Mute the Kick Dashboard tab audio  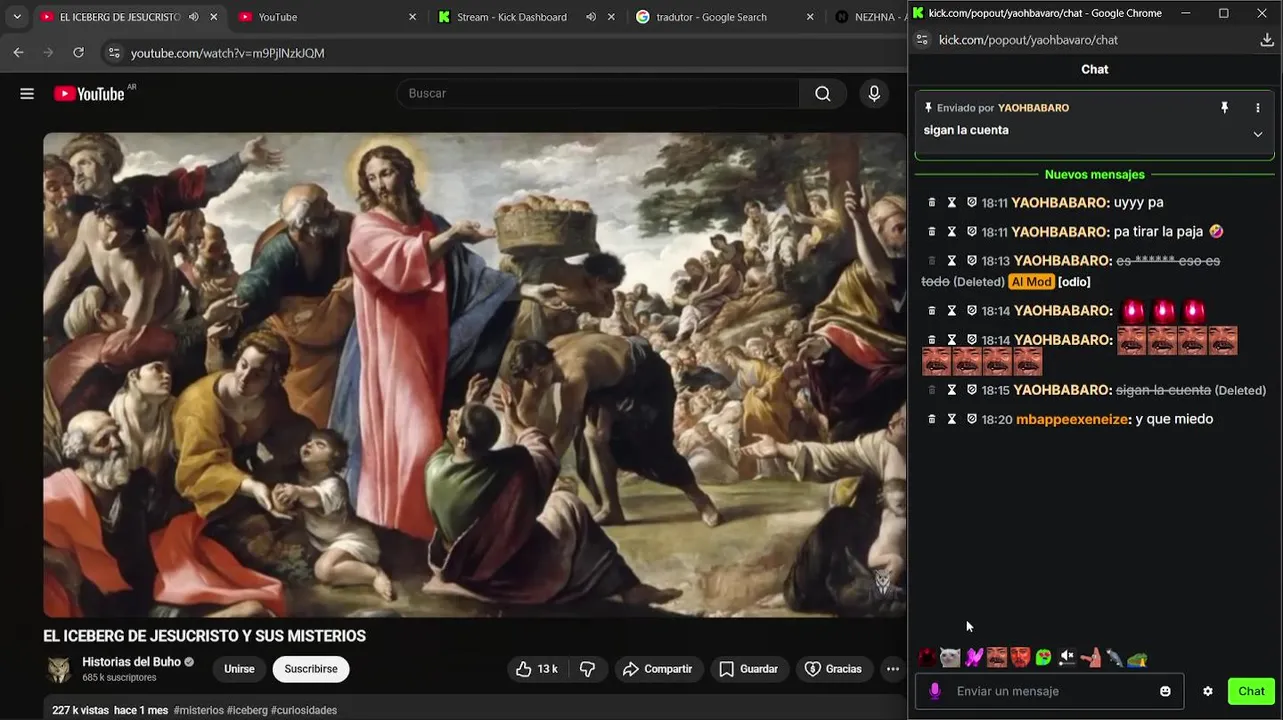[591, 17]
